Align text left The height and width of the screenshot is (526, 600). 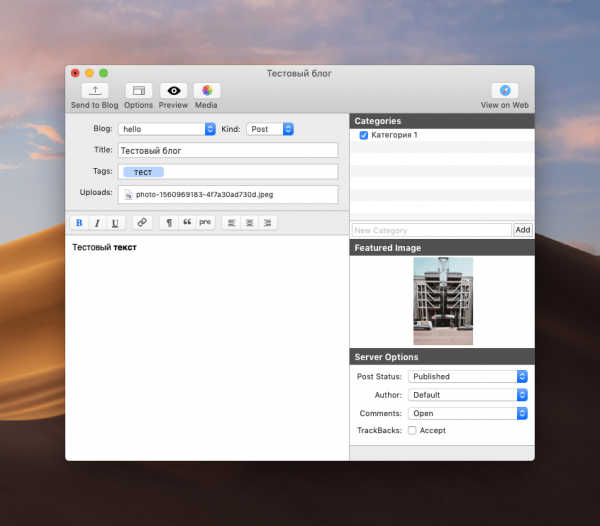pyautogui.click(x=232, y=223)
